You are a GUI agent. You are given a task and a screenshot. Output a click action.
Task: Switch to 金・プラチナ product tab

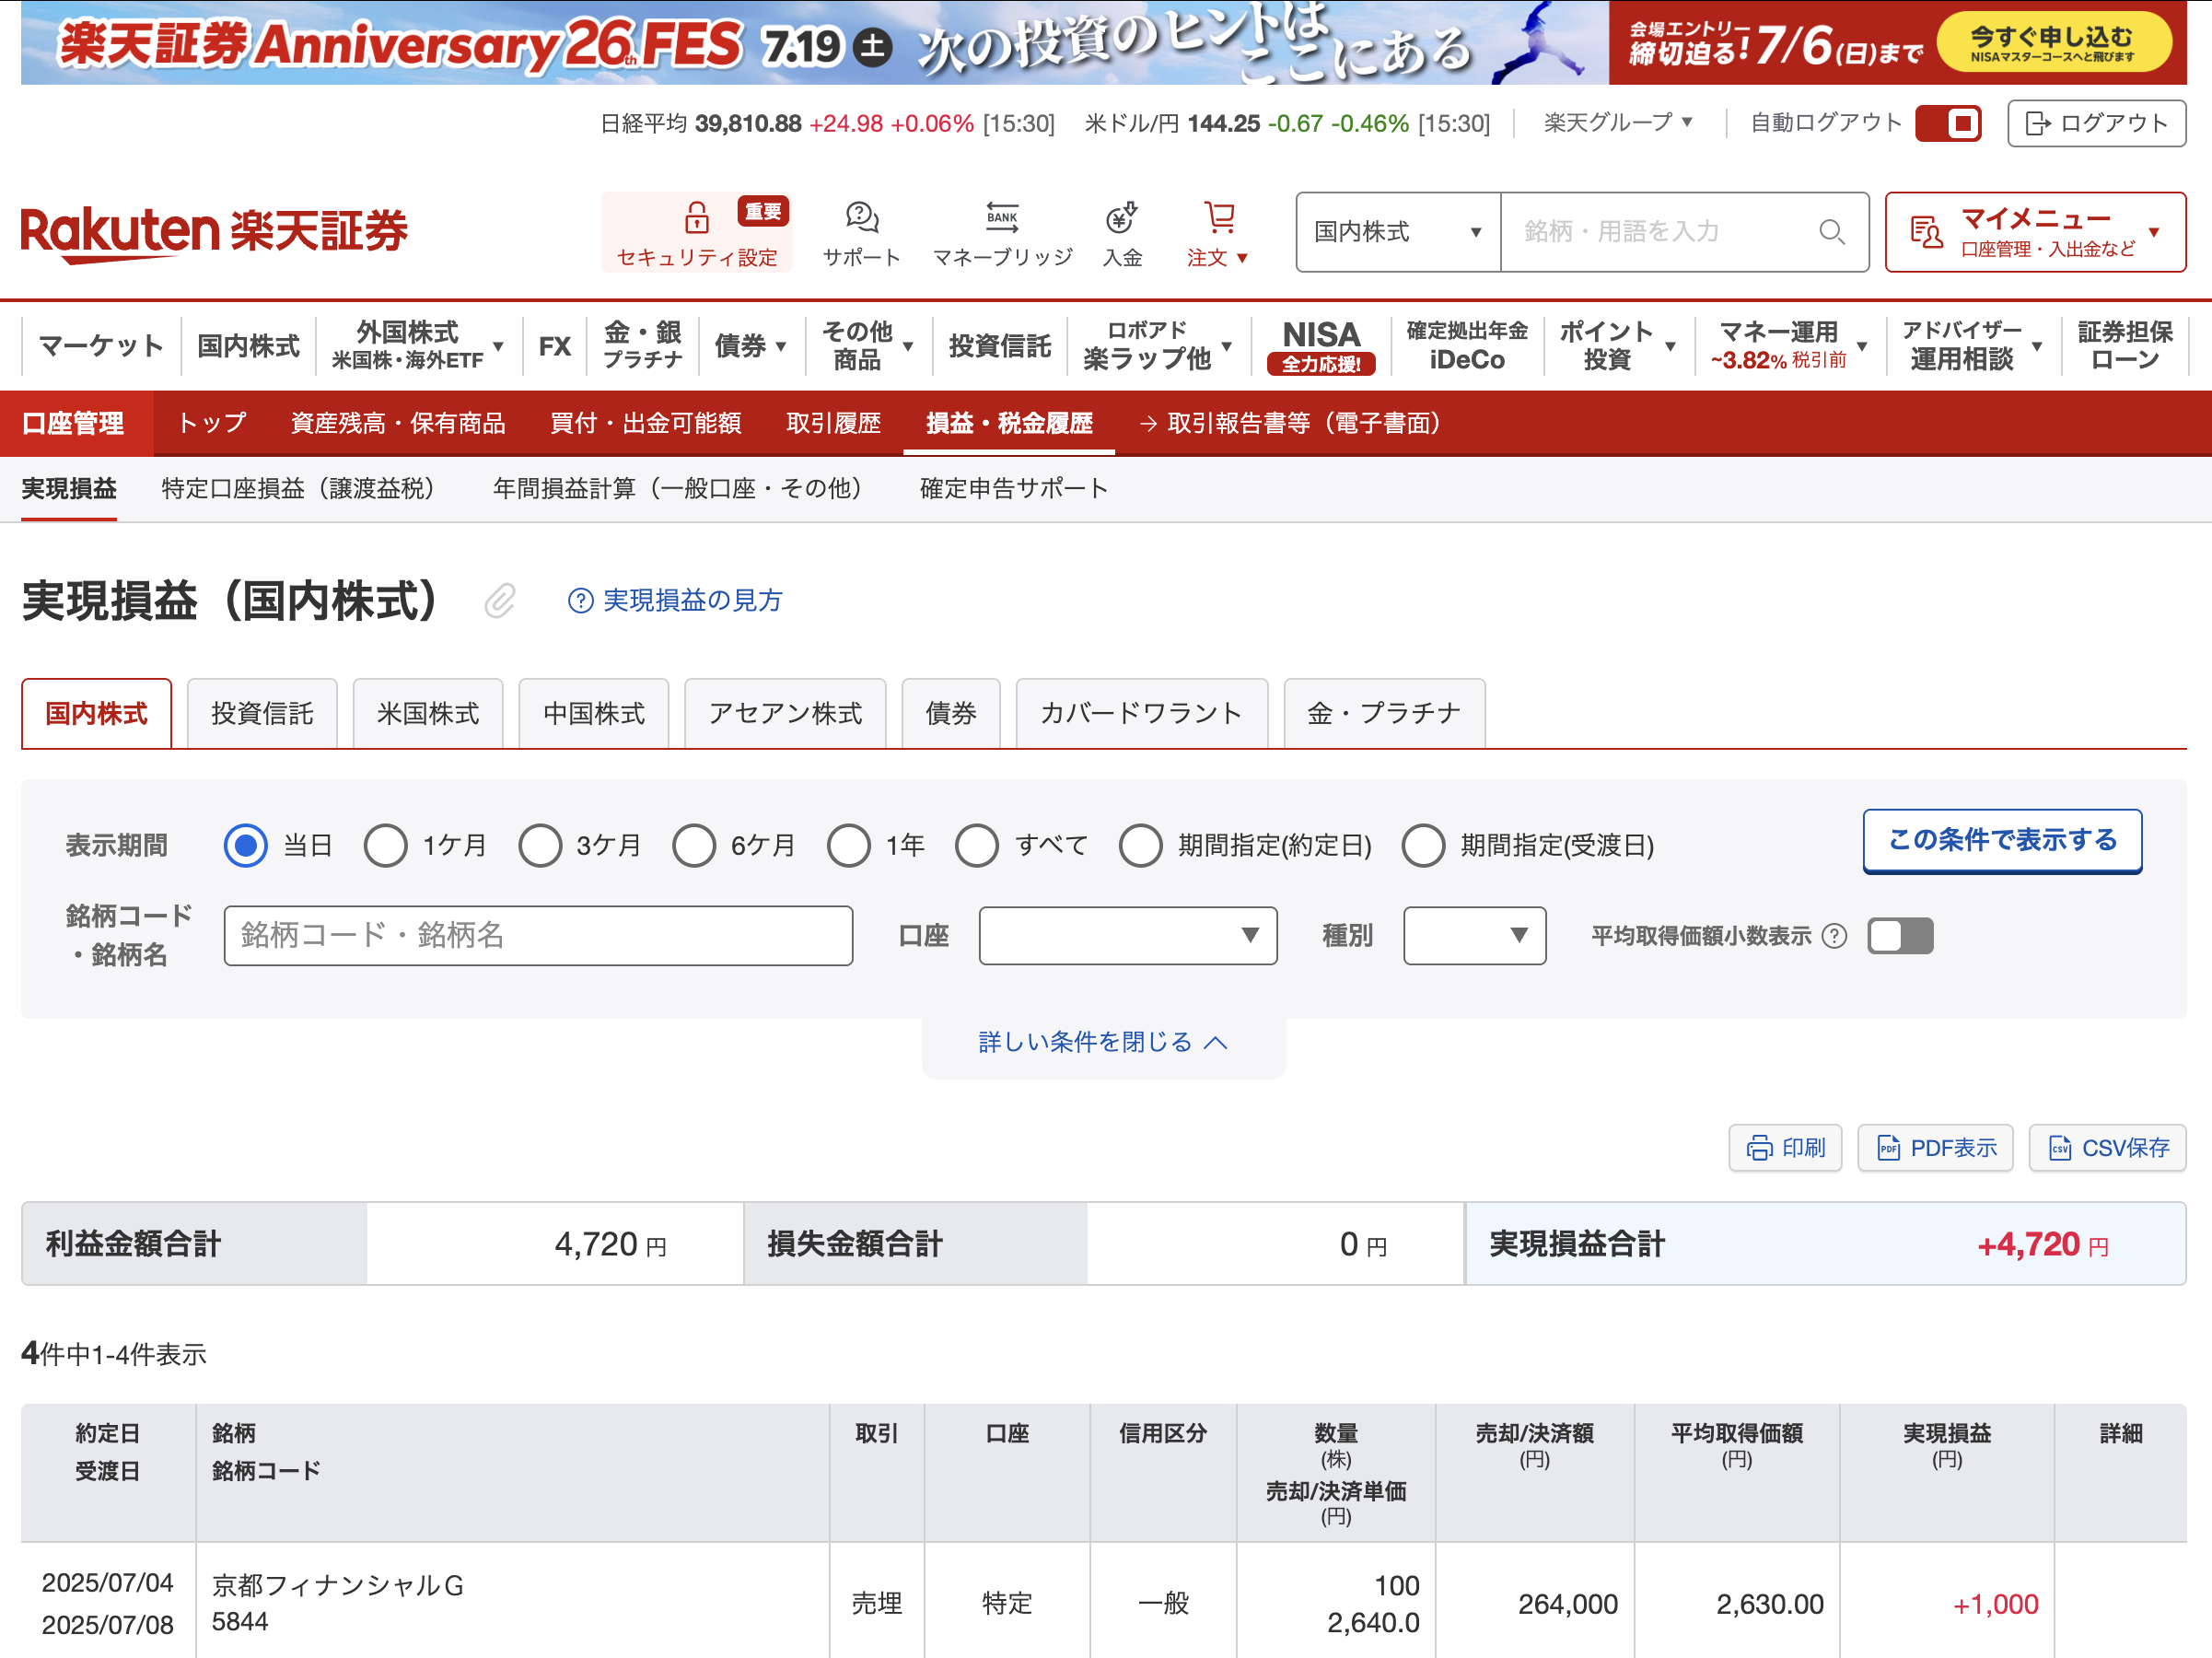point(1384,713)
